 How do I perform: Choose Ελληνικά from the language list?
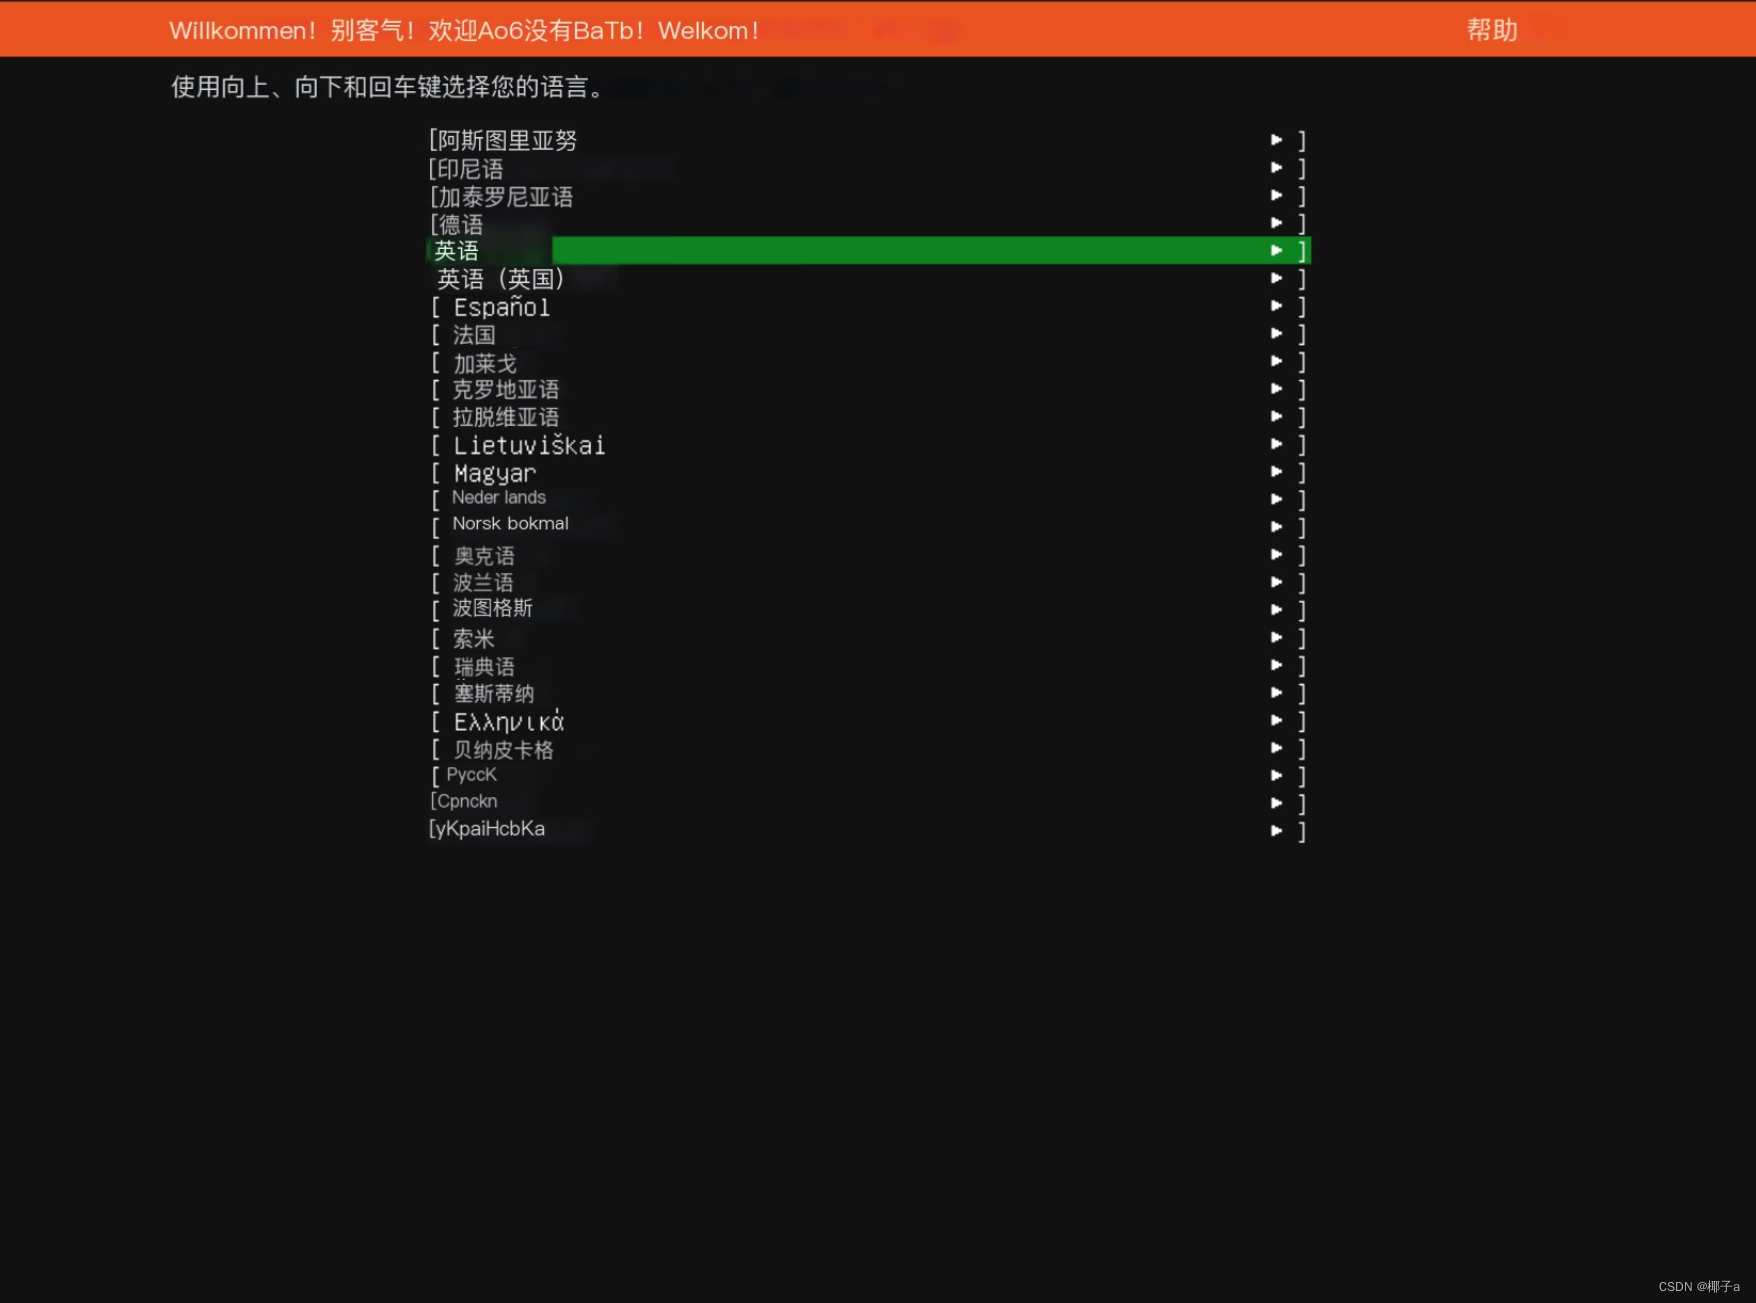coord(867,721)
